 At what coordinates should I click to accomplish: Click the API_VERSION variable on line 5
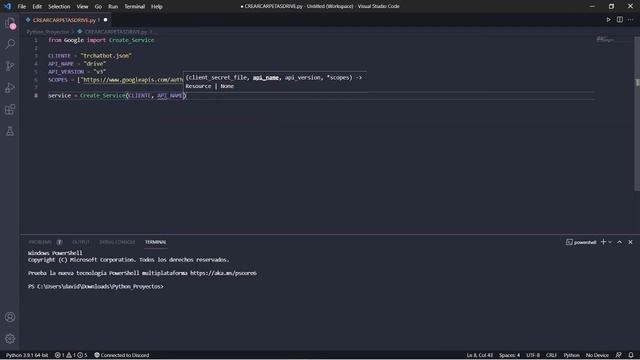click(66, 71)
